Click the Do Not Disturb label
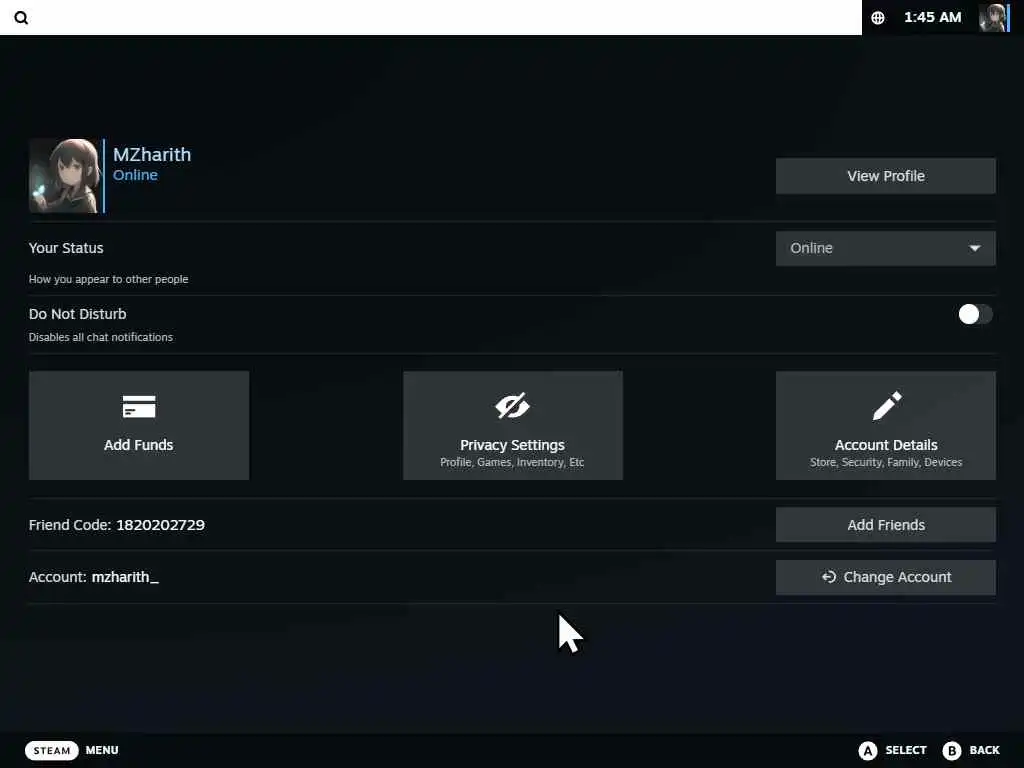Image resolution: width=1024 pixels, height=768 pixels. point(78,314)
